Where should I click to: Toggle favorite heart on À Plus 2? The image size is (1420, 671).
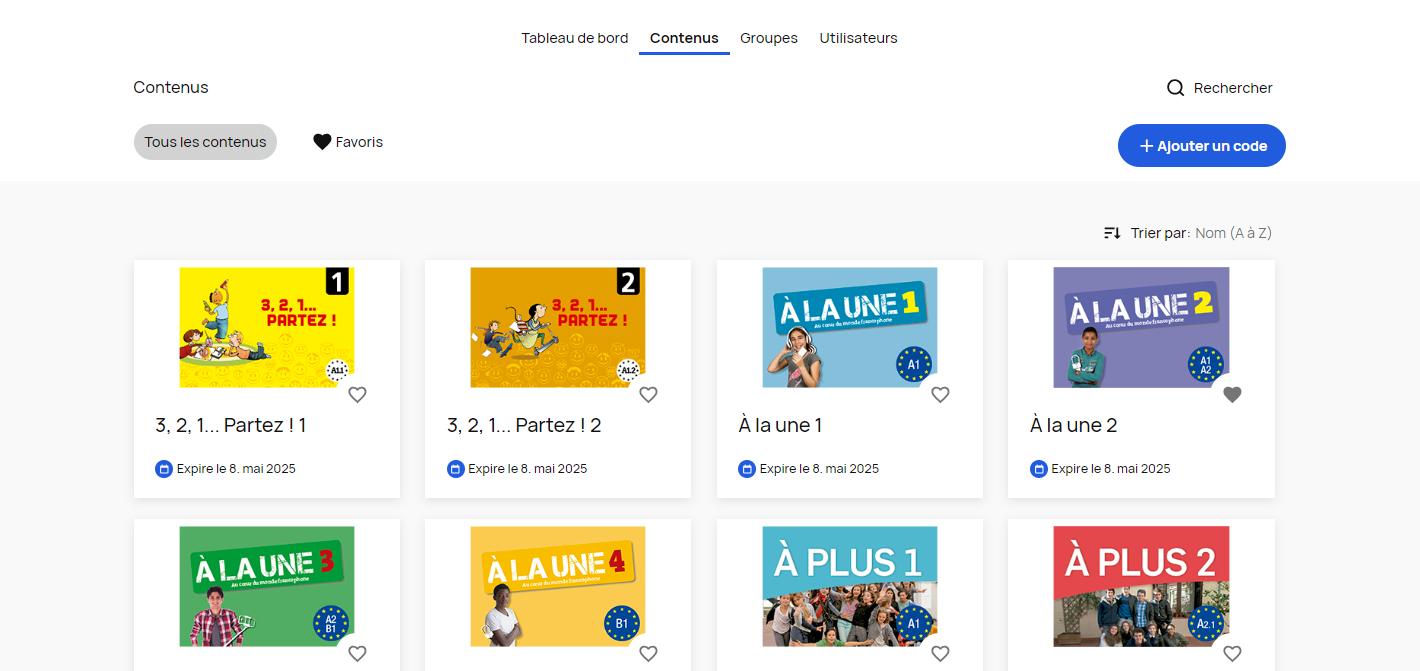pyautogui.click(x=1232, y=653)
